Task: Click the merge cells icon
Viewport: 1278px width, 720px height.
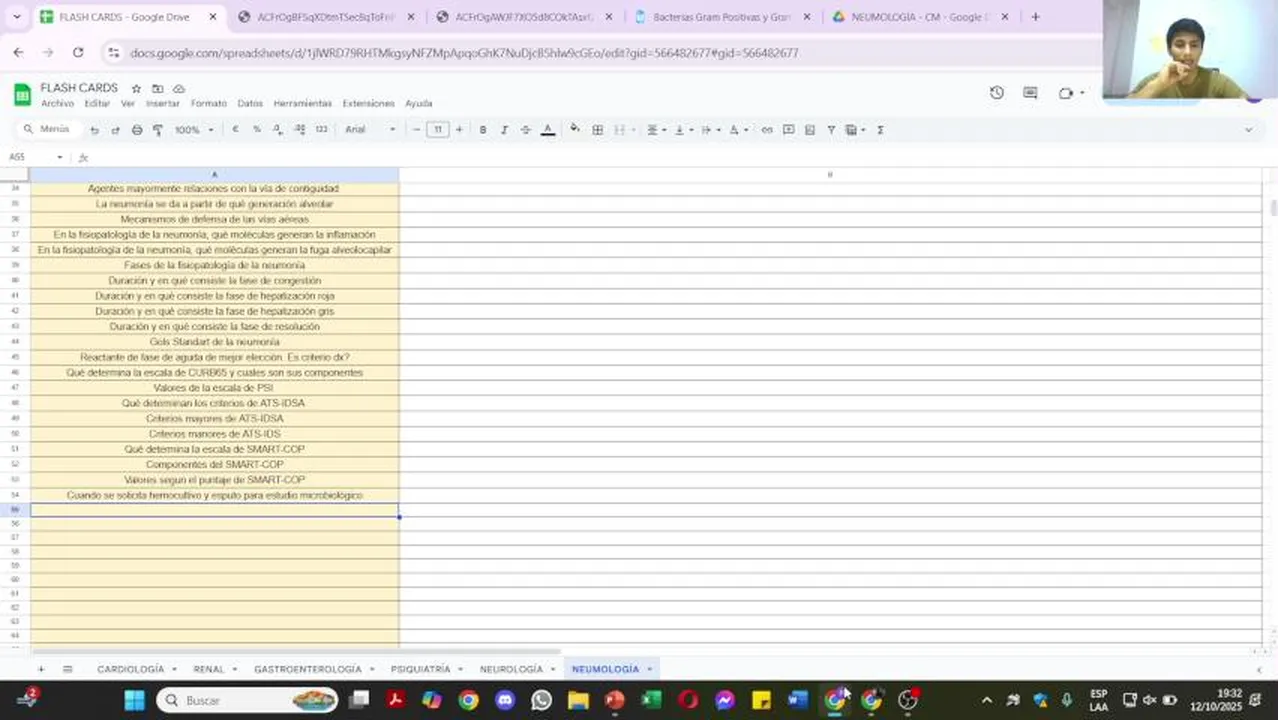Action: tap(620, 130)
